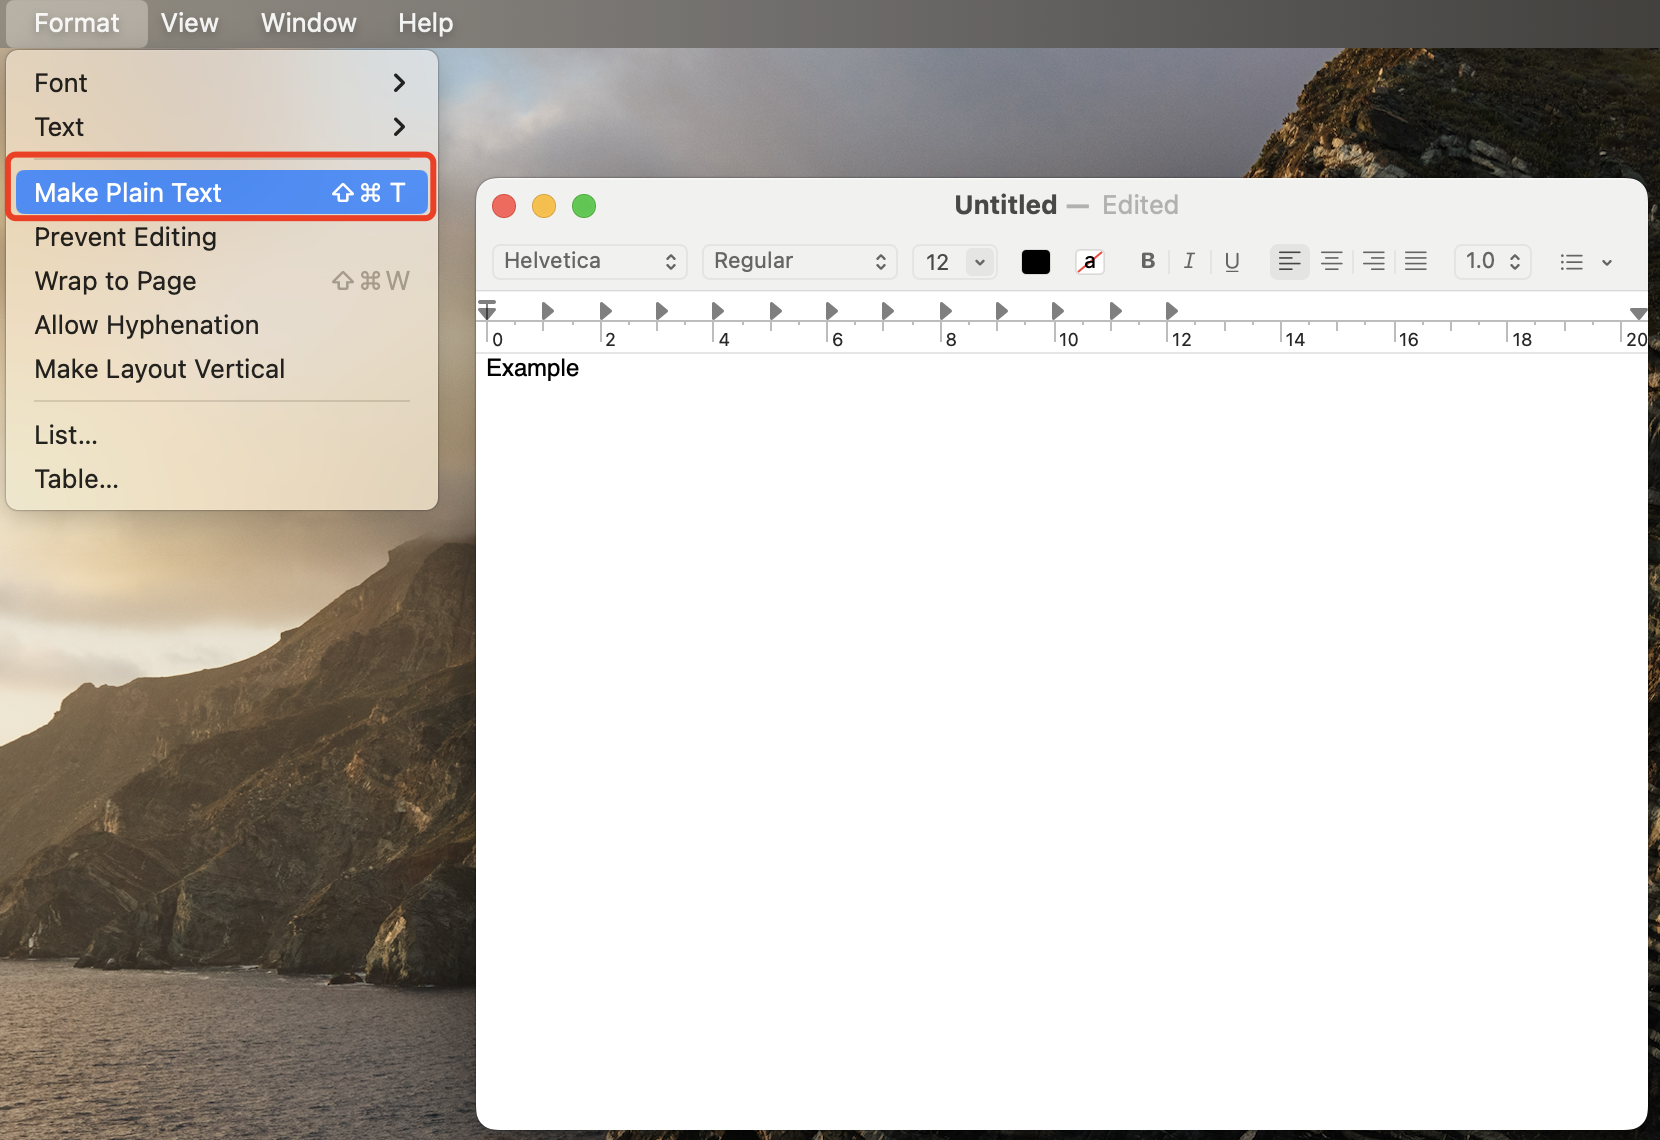Open the View menu in menu bar
Viewport: 1660px width, 1140px height.
click(189, 23)
